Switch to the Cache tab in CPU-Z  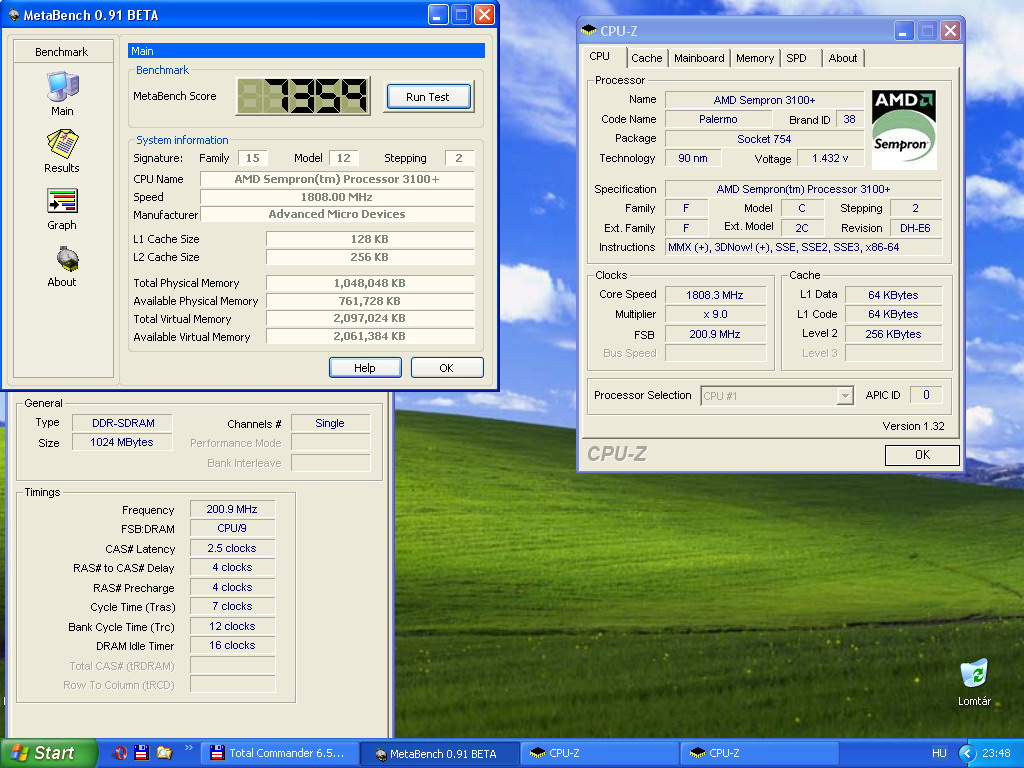coord(647,58)
